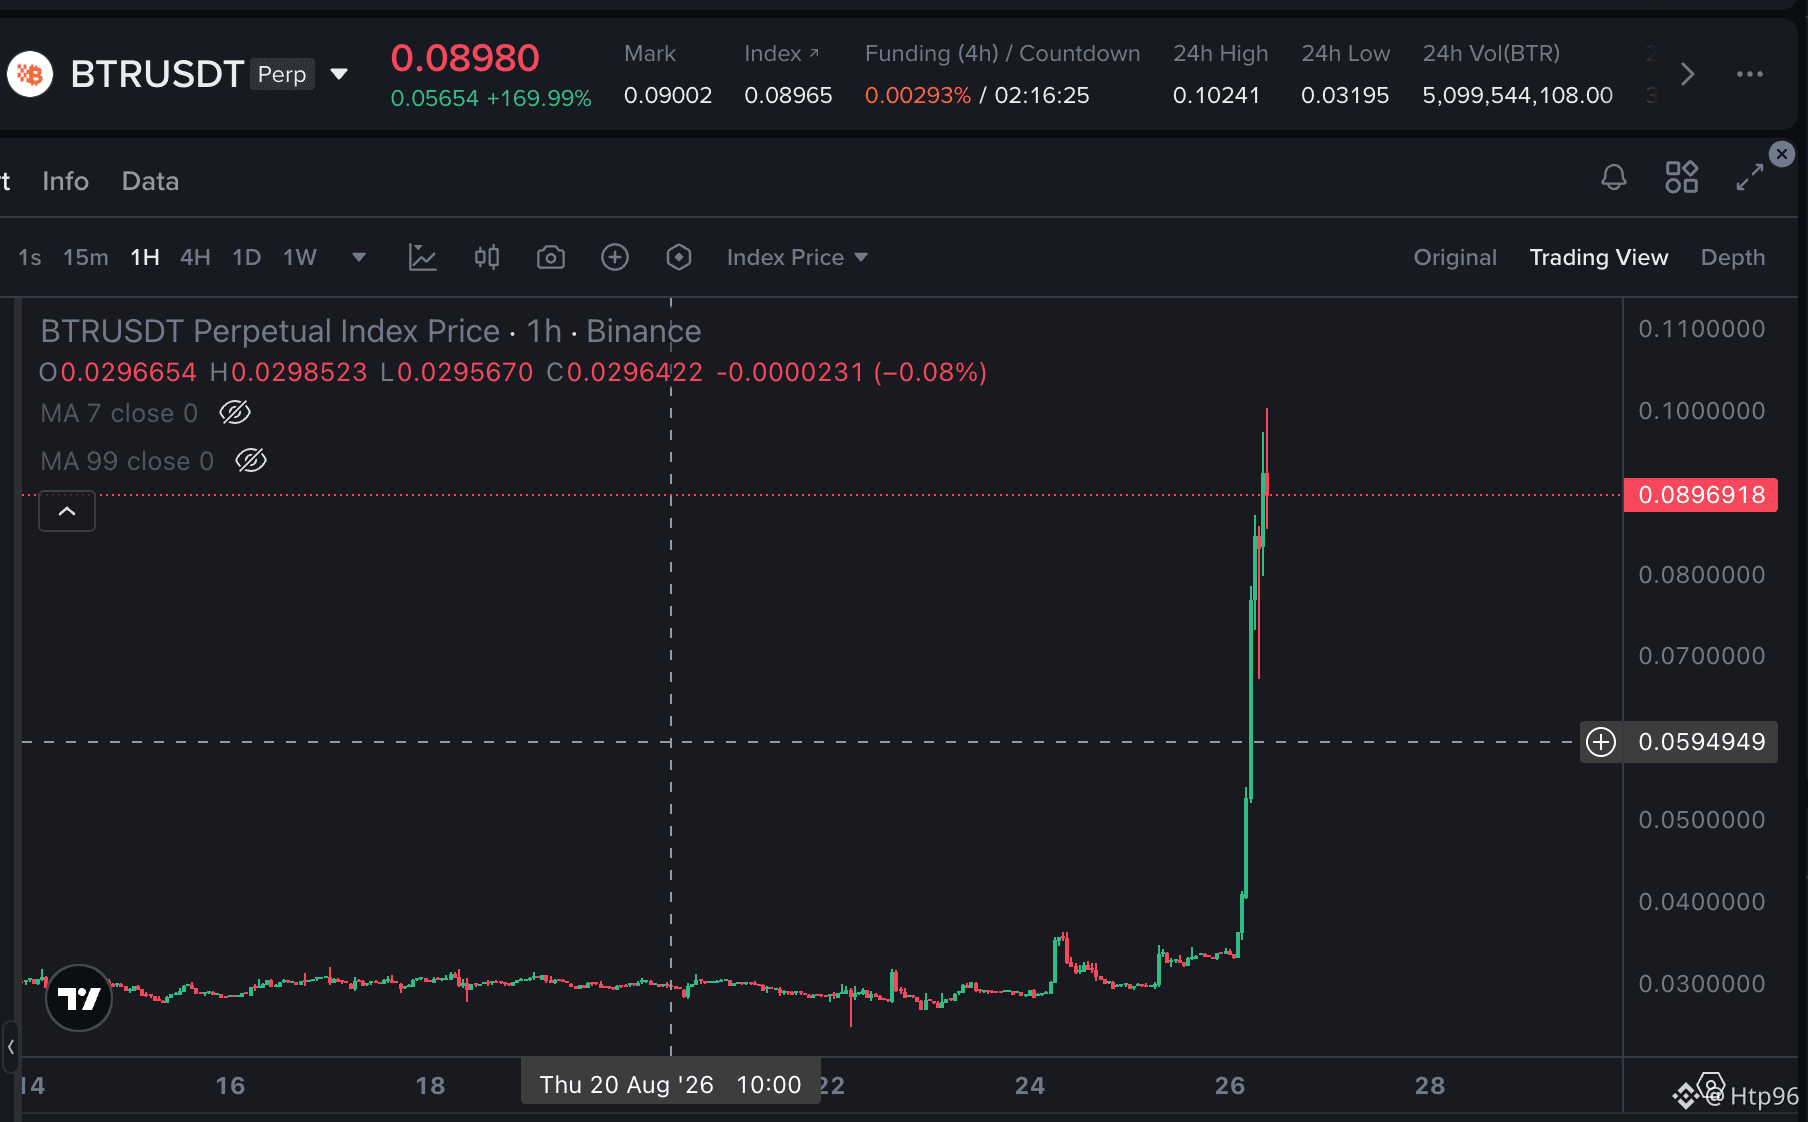1808x1122 pixels.
Task: Click the crosshair price label 0.0594949
Action: coord(1702,742)
